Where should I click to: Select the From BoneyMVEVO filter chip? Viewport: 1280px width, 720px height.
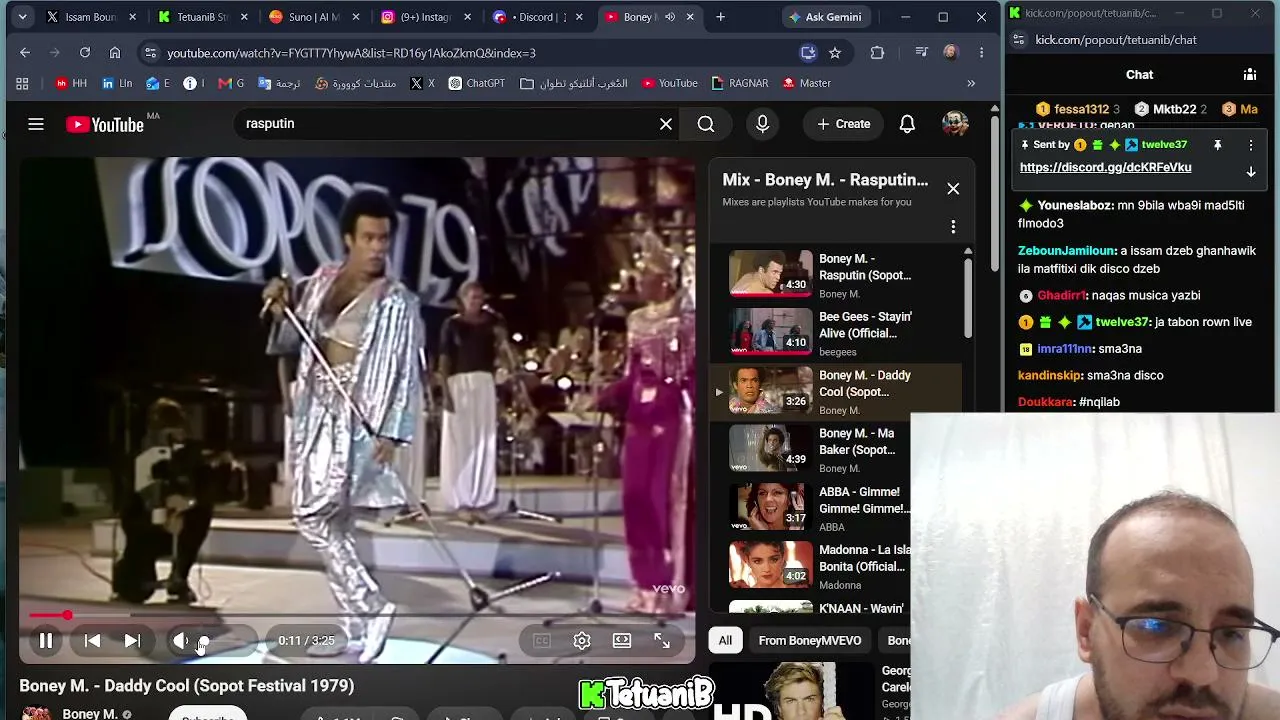tap(810, 641)
